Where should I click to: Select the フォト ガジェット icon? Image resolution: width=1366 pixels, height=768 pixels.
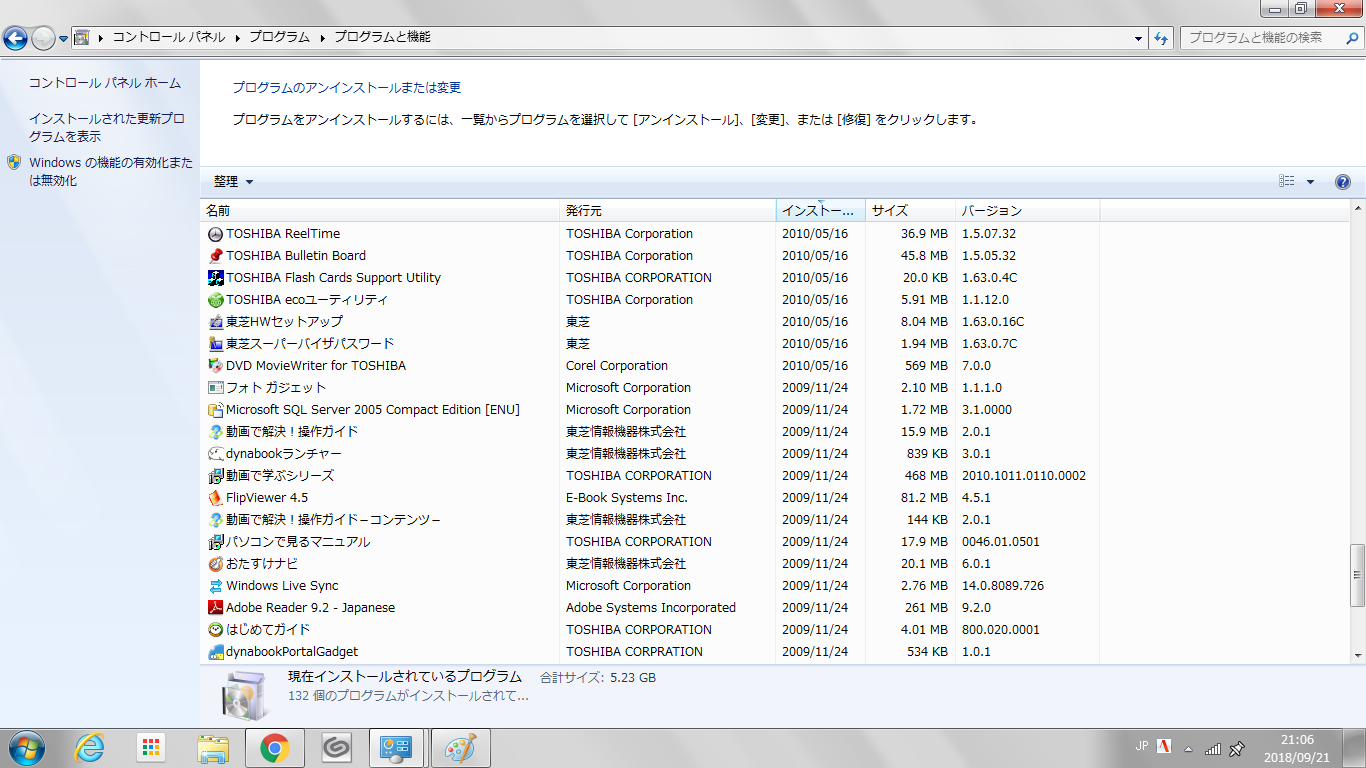216,388
